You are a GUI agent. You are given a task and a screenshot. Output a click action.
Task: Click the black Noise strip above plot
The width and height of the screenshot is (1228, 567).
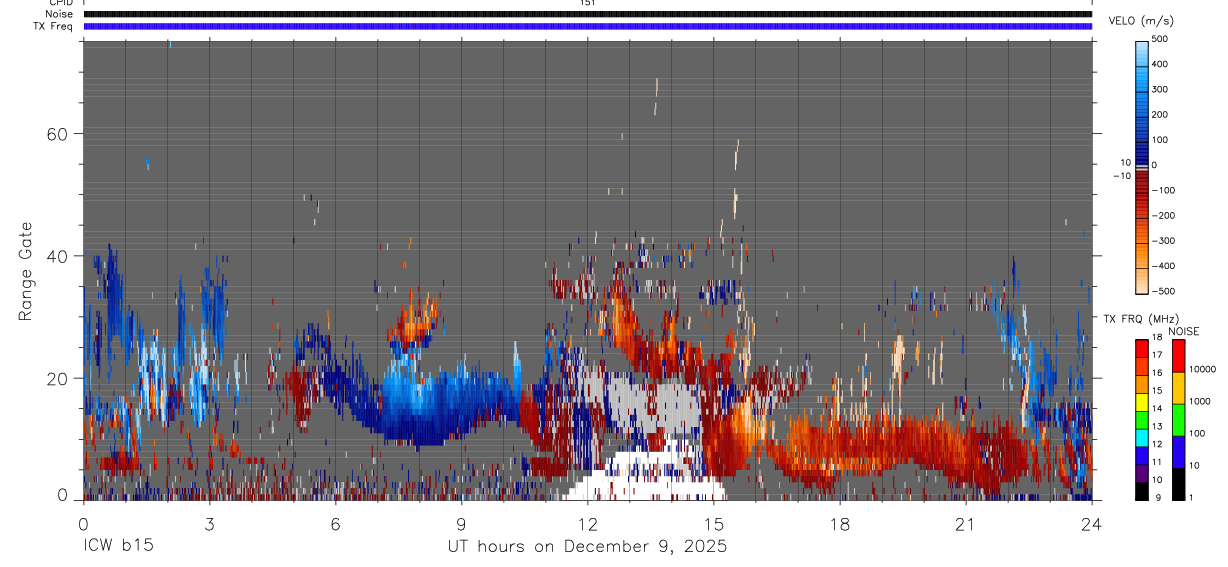(x=587, y=14)
